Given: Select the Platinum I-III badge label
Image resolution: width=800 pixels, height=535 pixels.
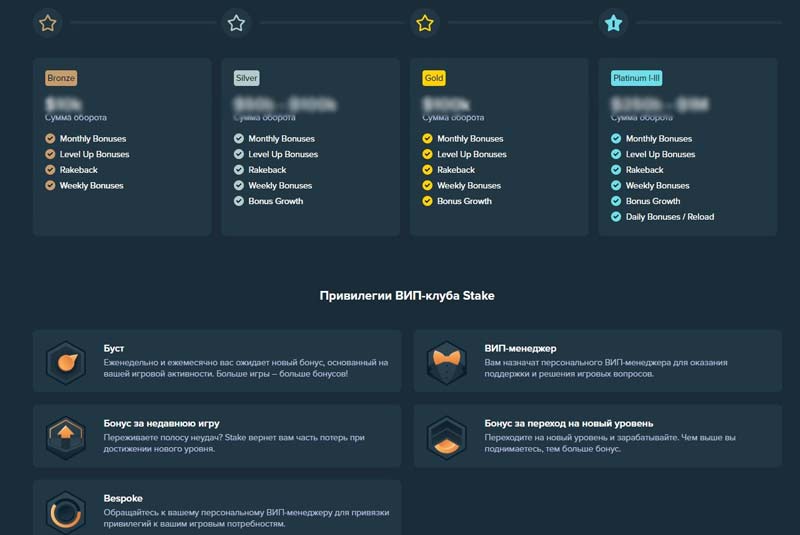Looking at the screenshot, I should (x=636, y=78).
